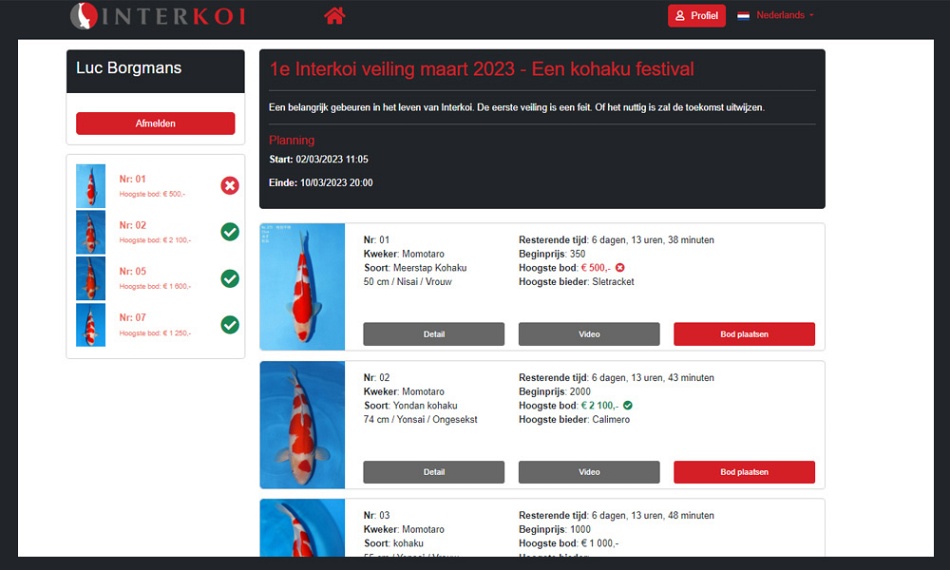
Task: Play Video for koi Nr: 02
Action: pos(589,472)
